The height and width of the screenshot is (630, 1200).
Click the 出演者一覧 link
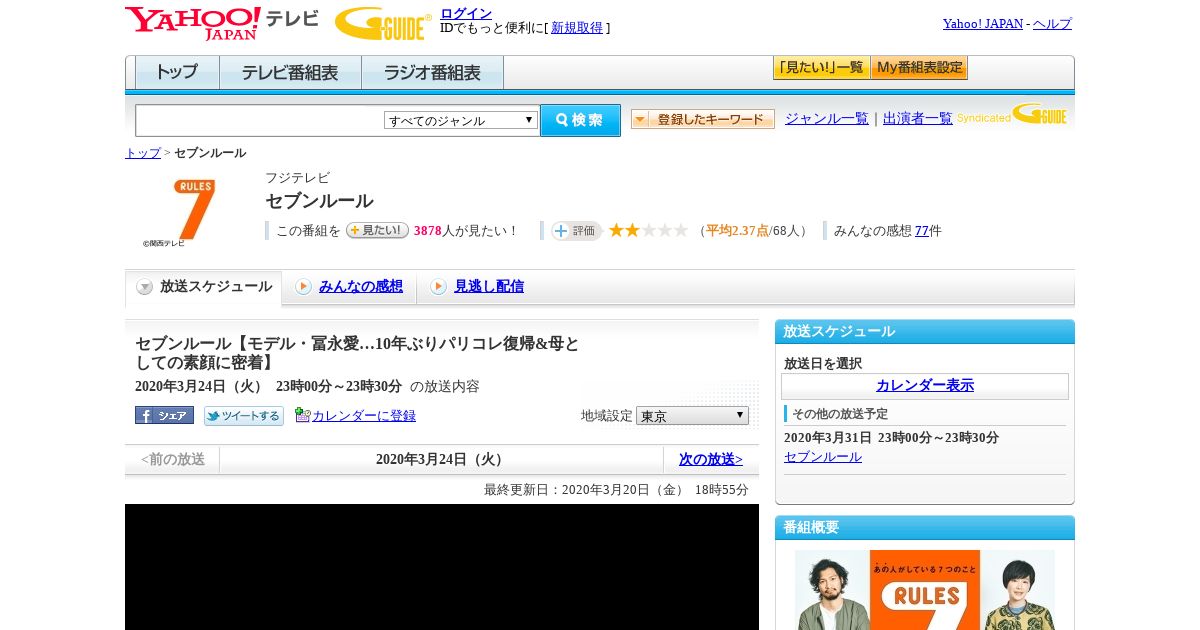tap(918, 119)
